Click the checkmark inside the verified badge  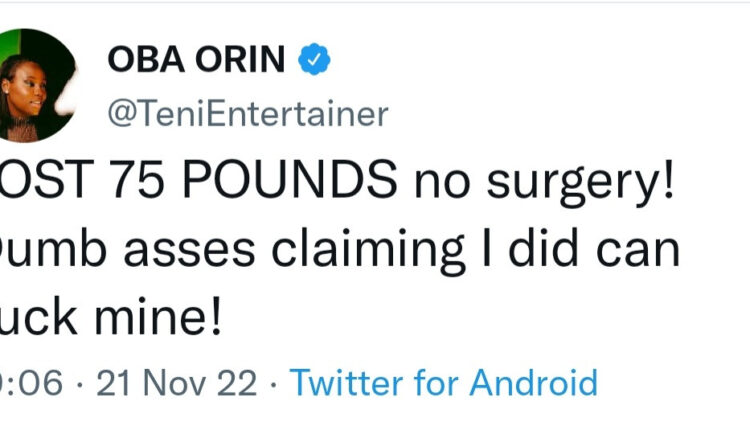317,61
